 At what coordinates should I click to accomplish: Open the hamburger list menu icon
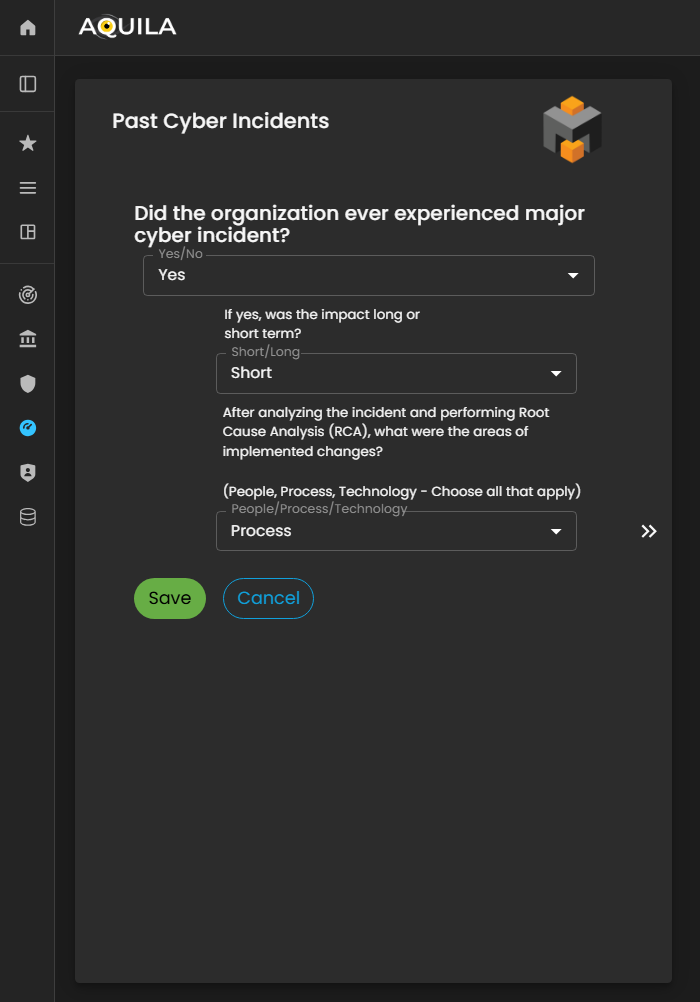[x=28, y=188]
